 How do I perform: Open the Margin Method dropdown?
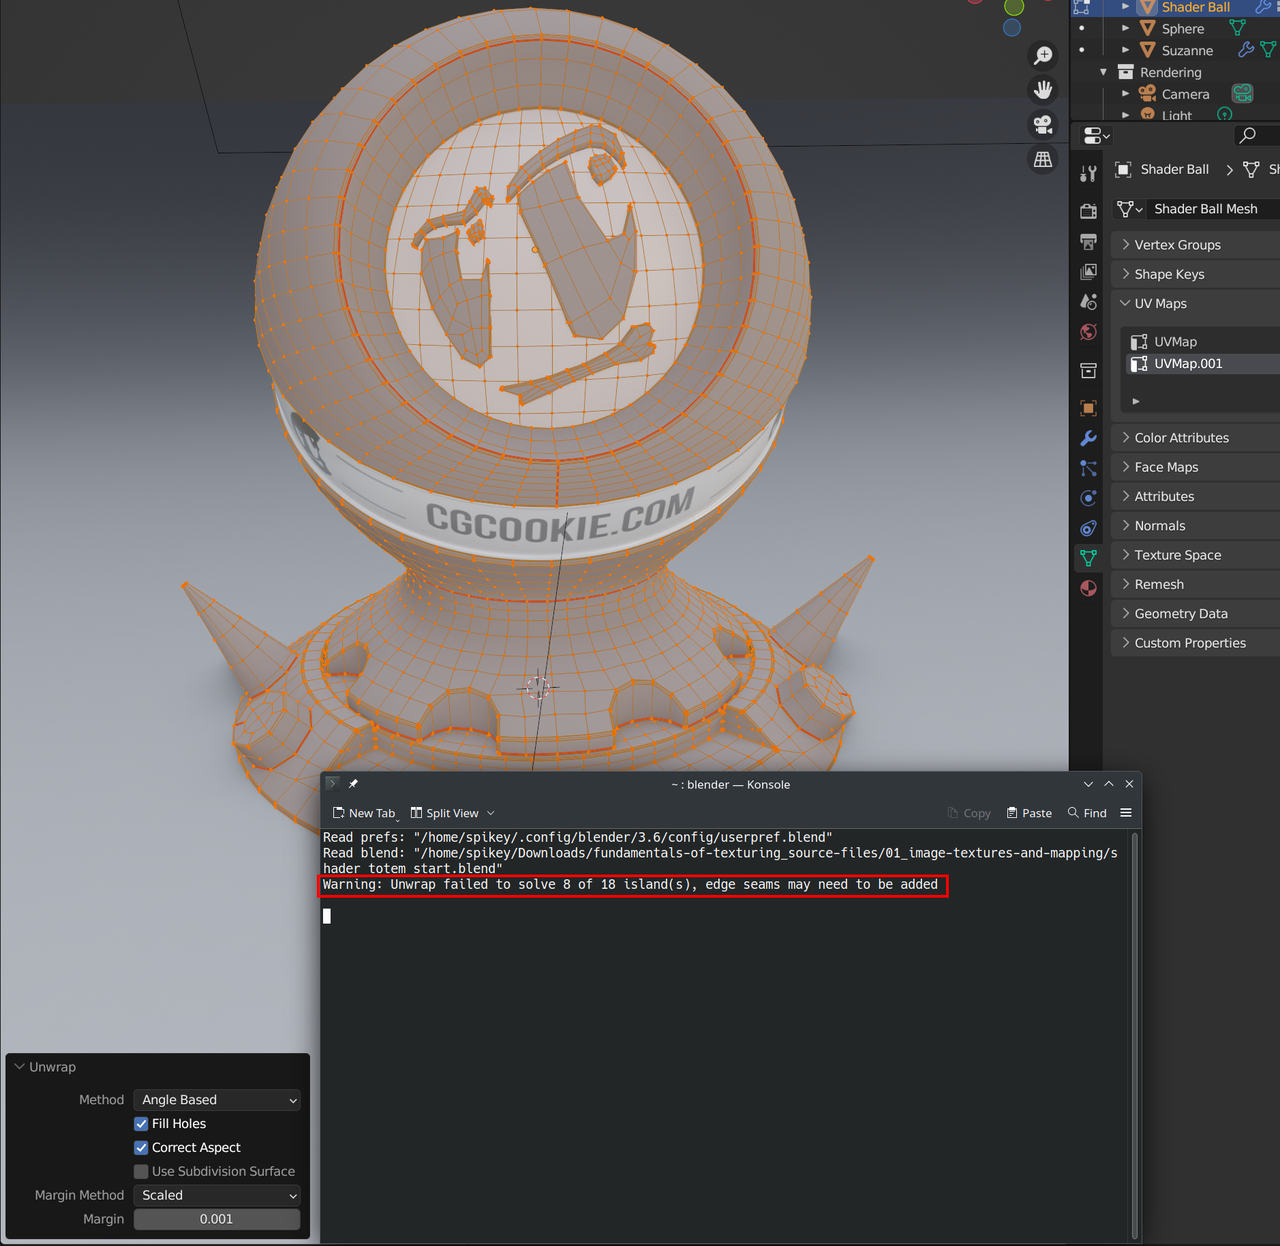click(x=217, y=1196)
